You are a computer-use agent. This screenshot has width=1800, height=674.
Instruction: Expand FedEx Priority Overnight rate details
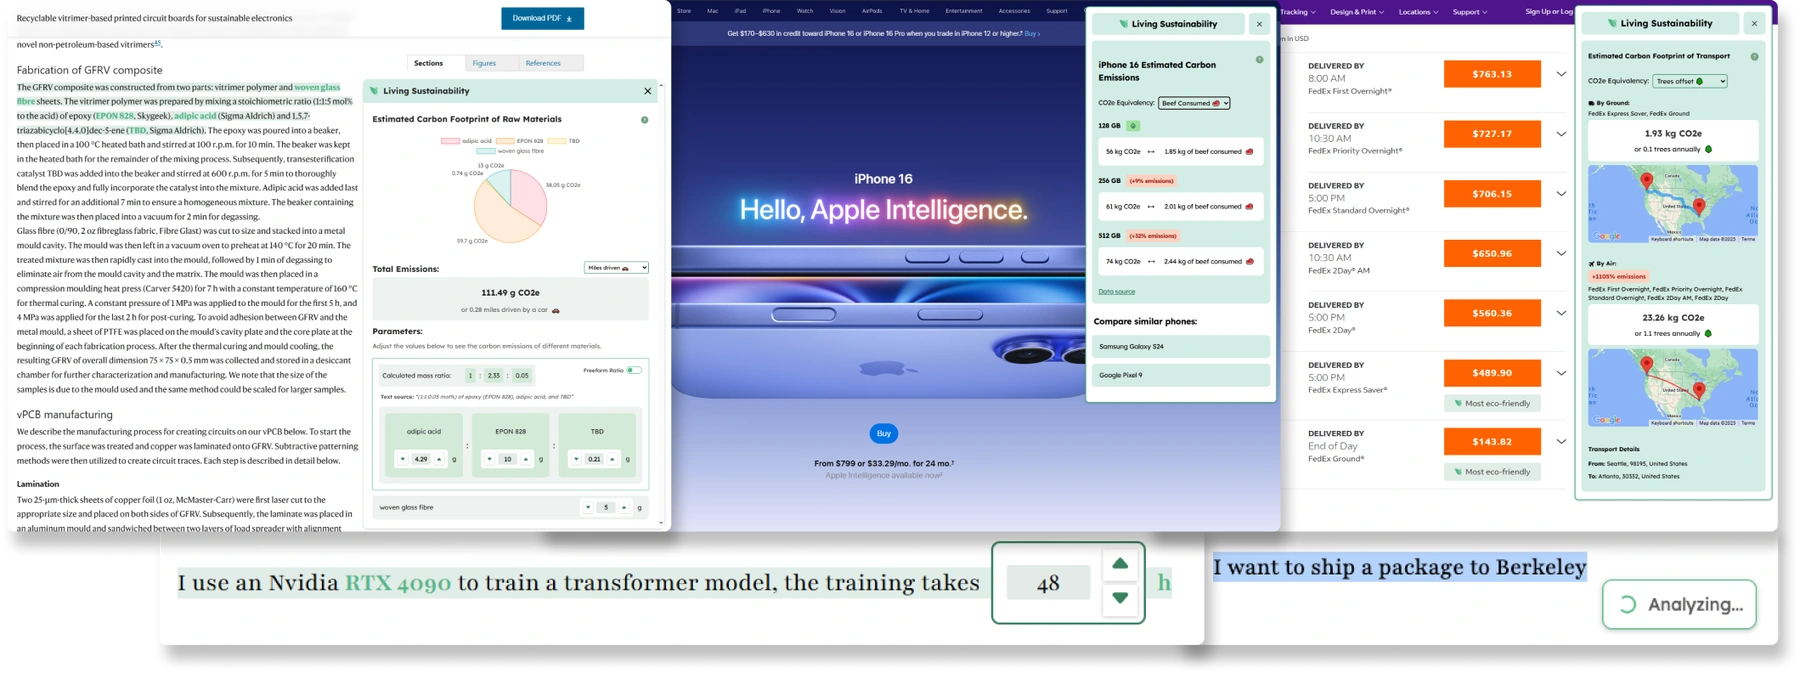(x=1561, y=134)
